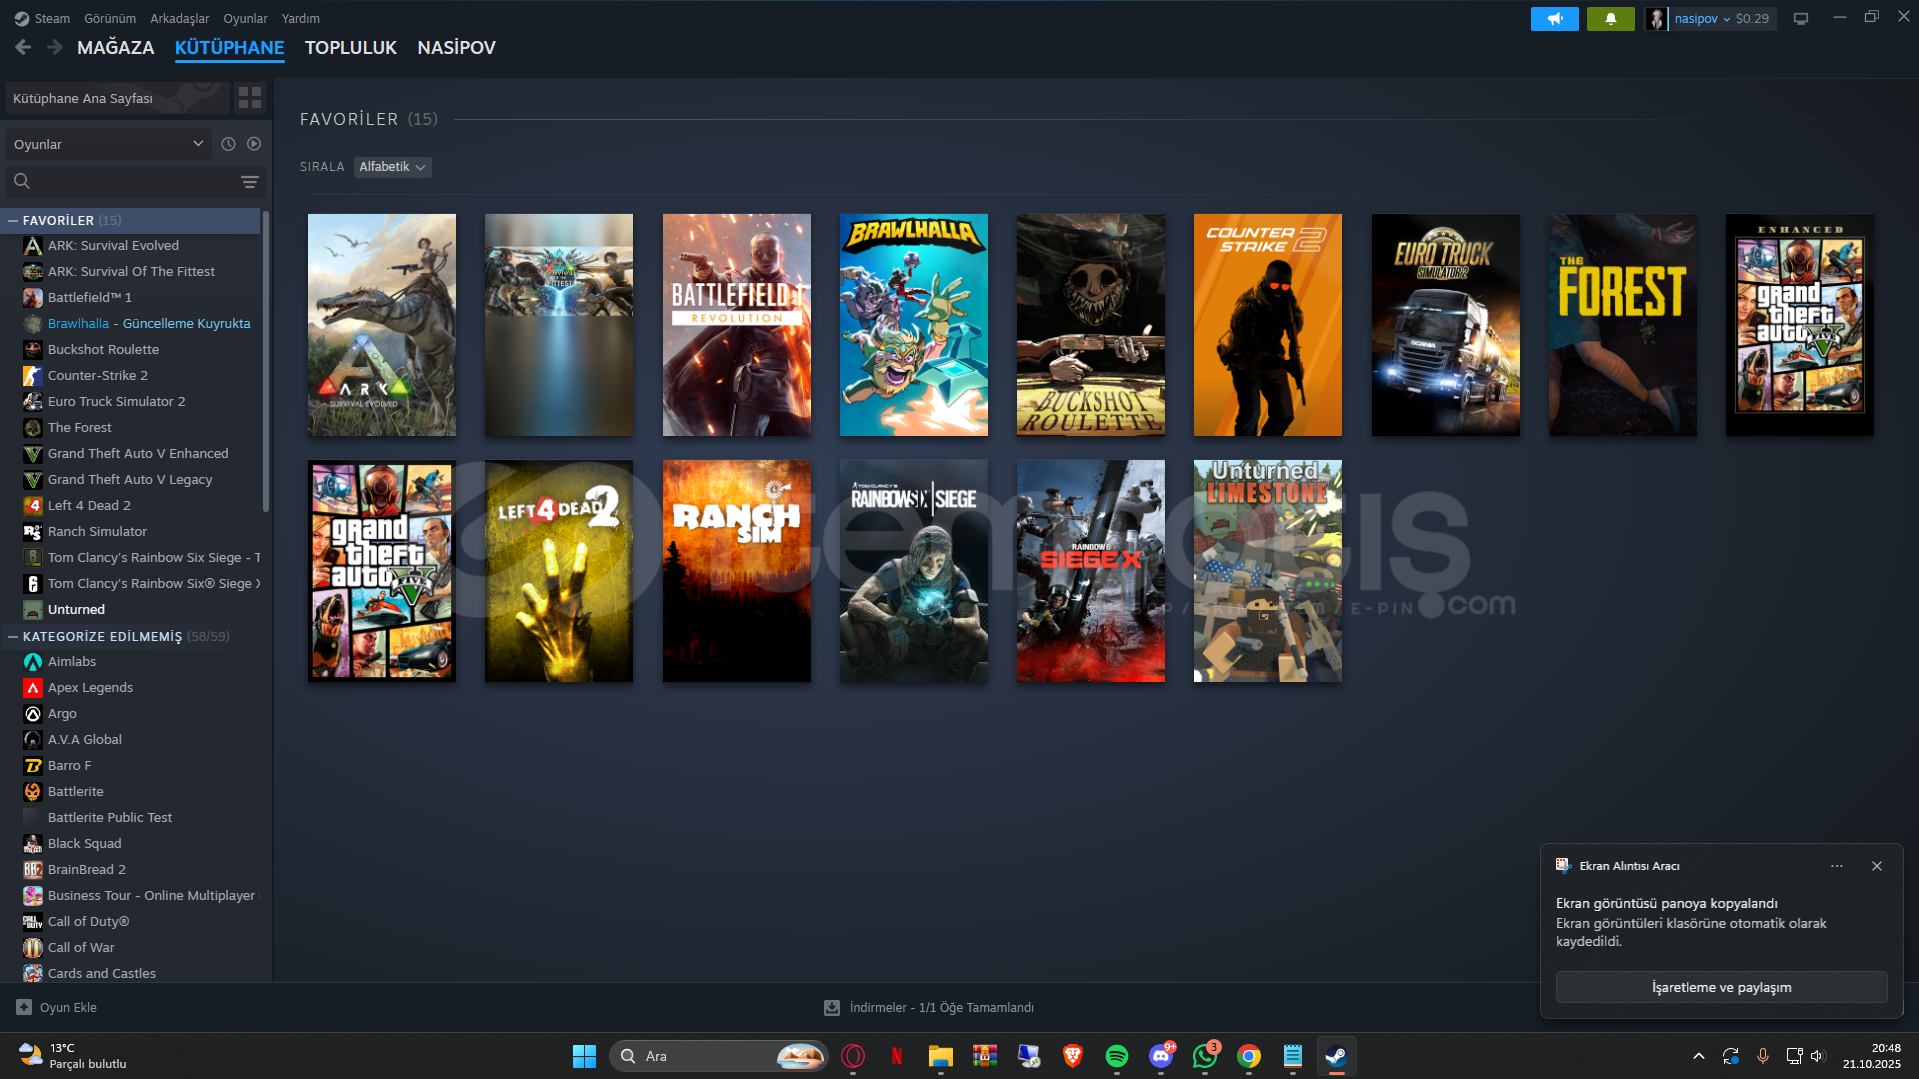Click the recent activity clock icon

(x=228, y=144)
